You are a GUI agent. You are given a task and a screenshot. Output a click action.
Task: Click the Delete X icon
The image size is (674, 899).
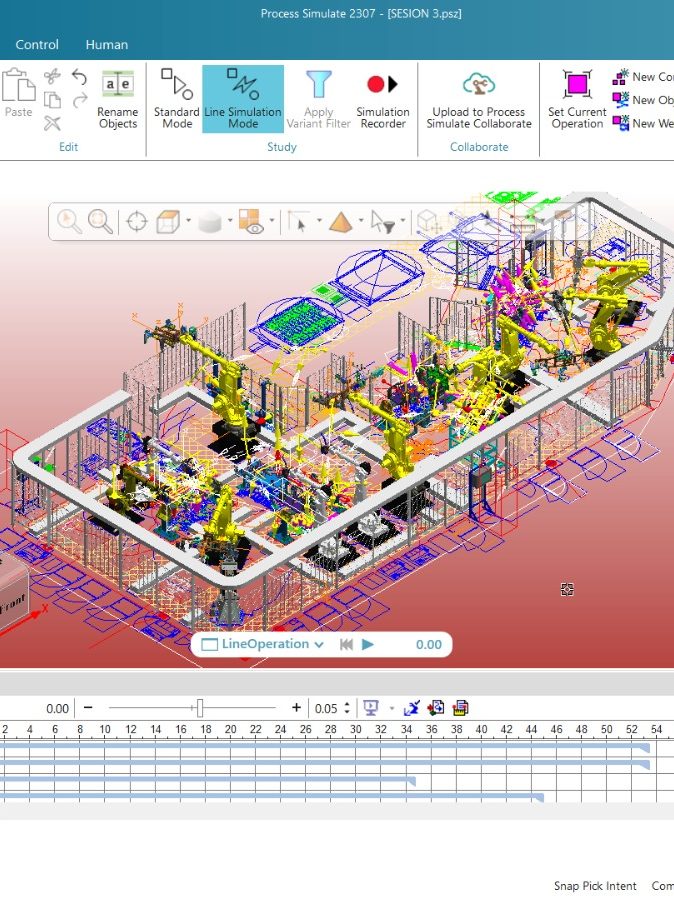coord(52,123)
